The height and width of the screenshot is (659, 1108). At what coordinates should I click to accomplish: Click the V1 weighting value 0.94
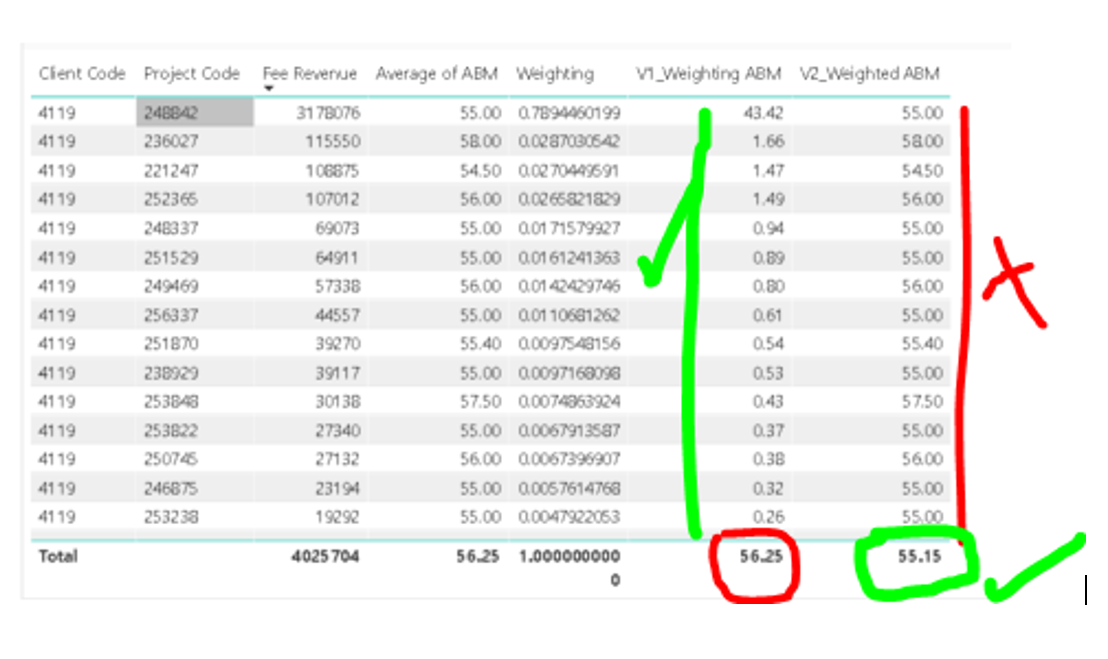(768, 228)
